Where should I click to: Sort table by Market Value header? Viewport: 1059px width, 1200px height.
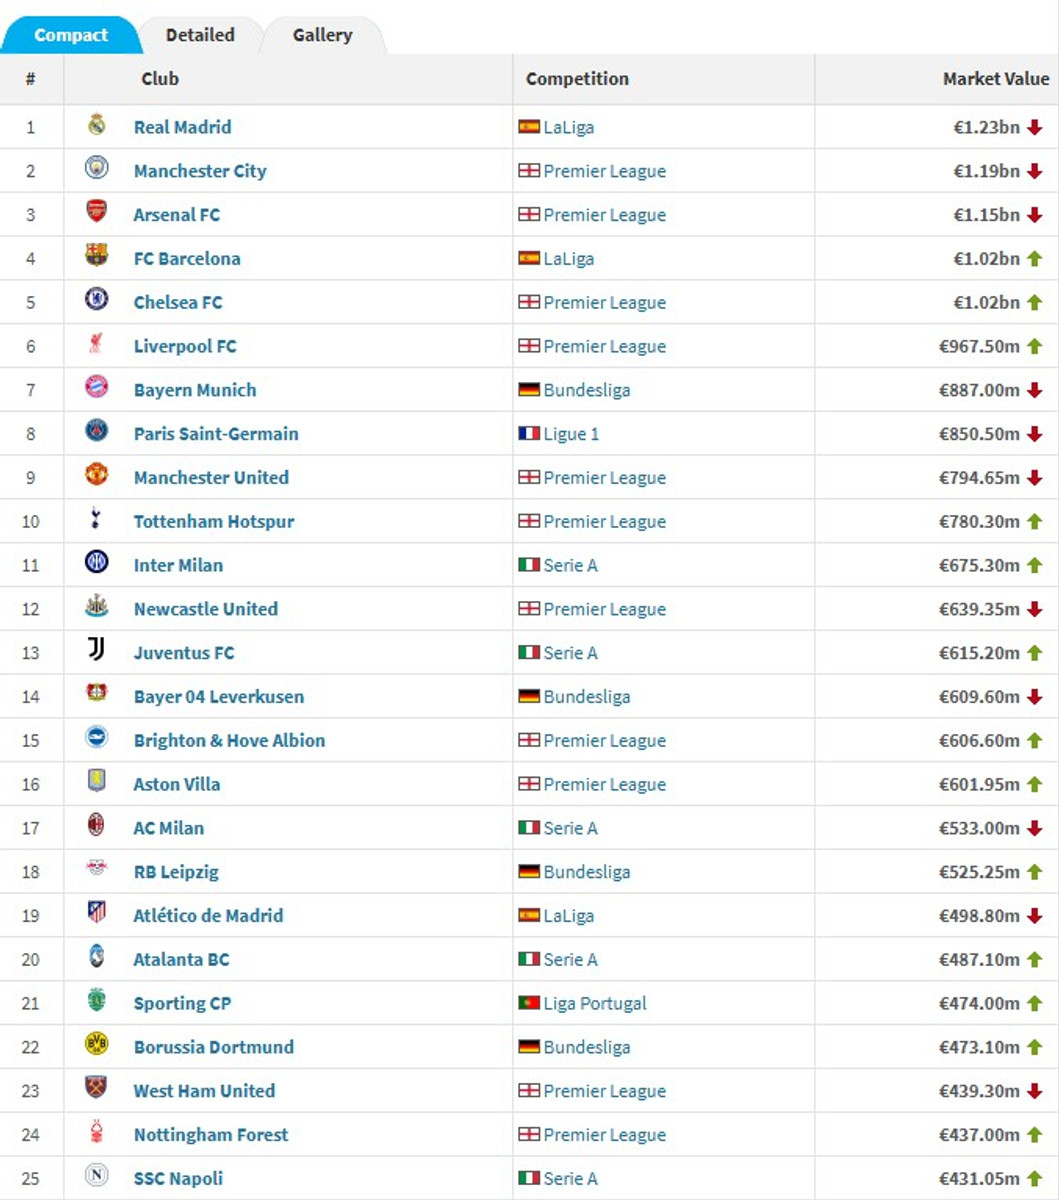click(995, 79)
